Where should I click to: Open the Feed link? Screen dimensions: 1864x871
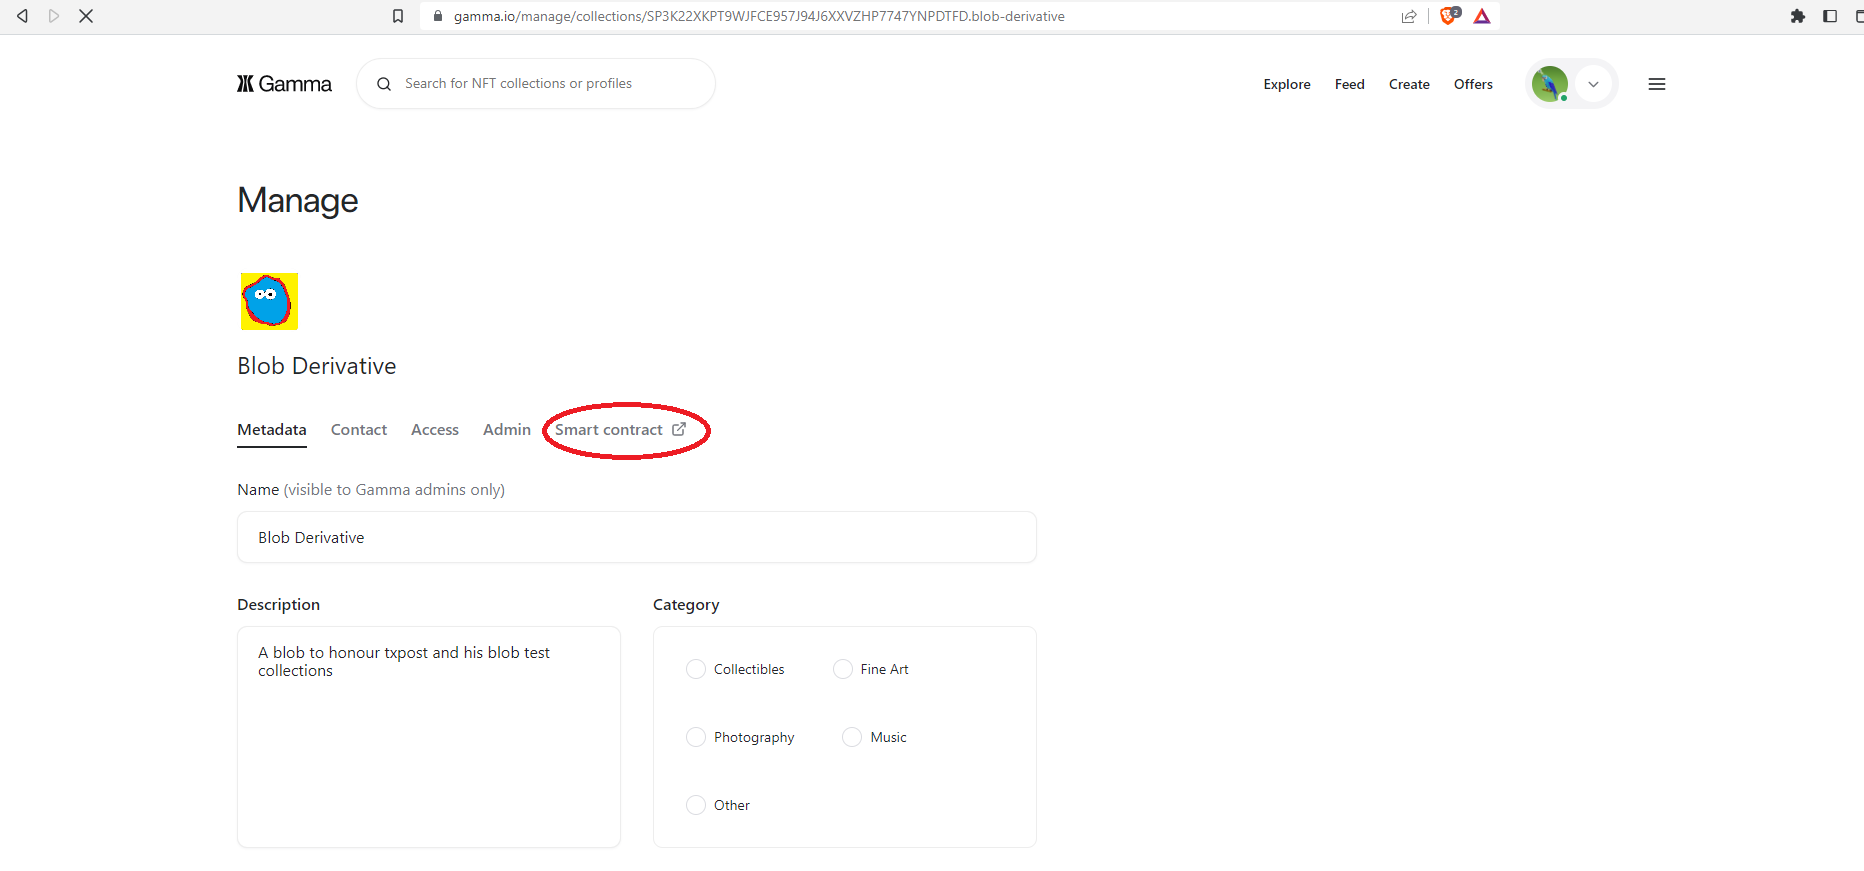click(x=1350, y=84)
